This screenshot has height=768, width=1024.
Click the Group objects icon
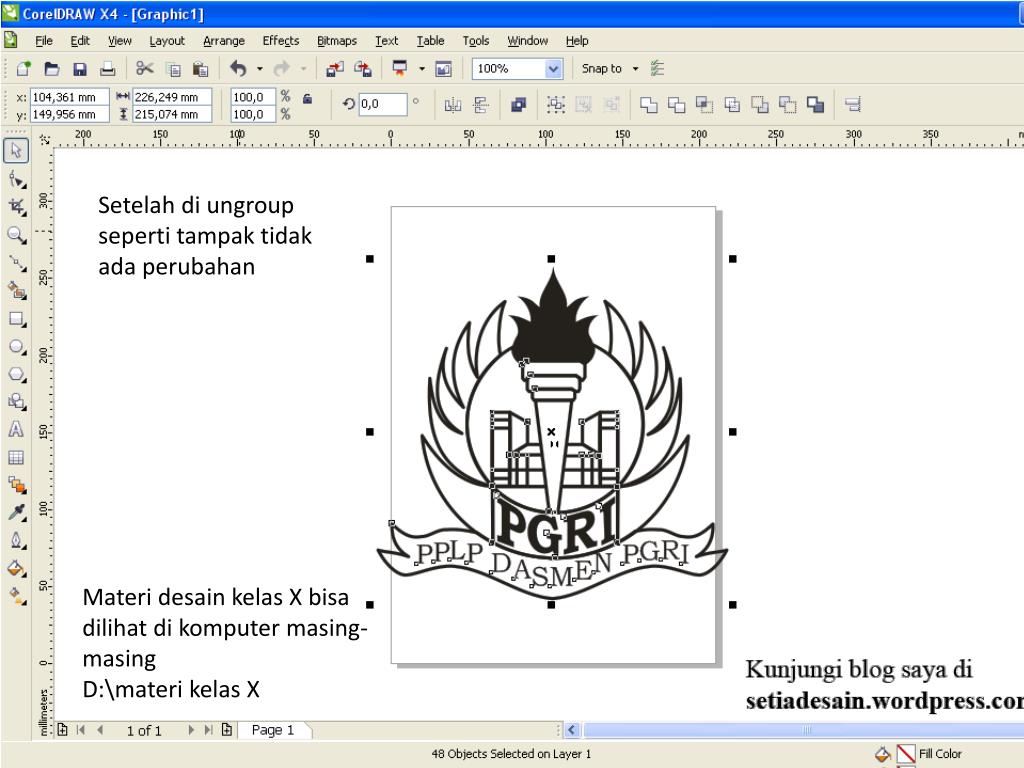click(556, 104)
